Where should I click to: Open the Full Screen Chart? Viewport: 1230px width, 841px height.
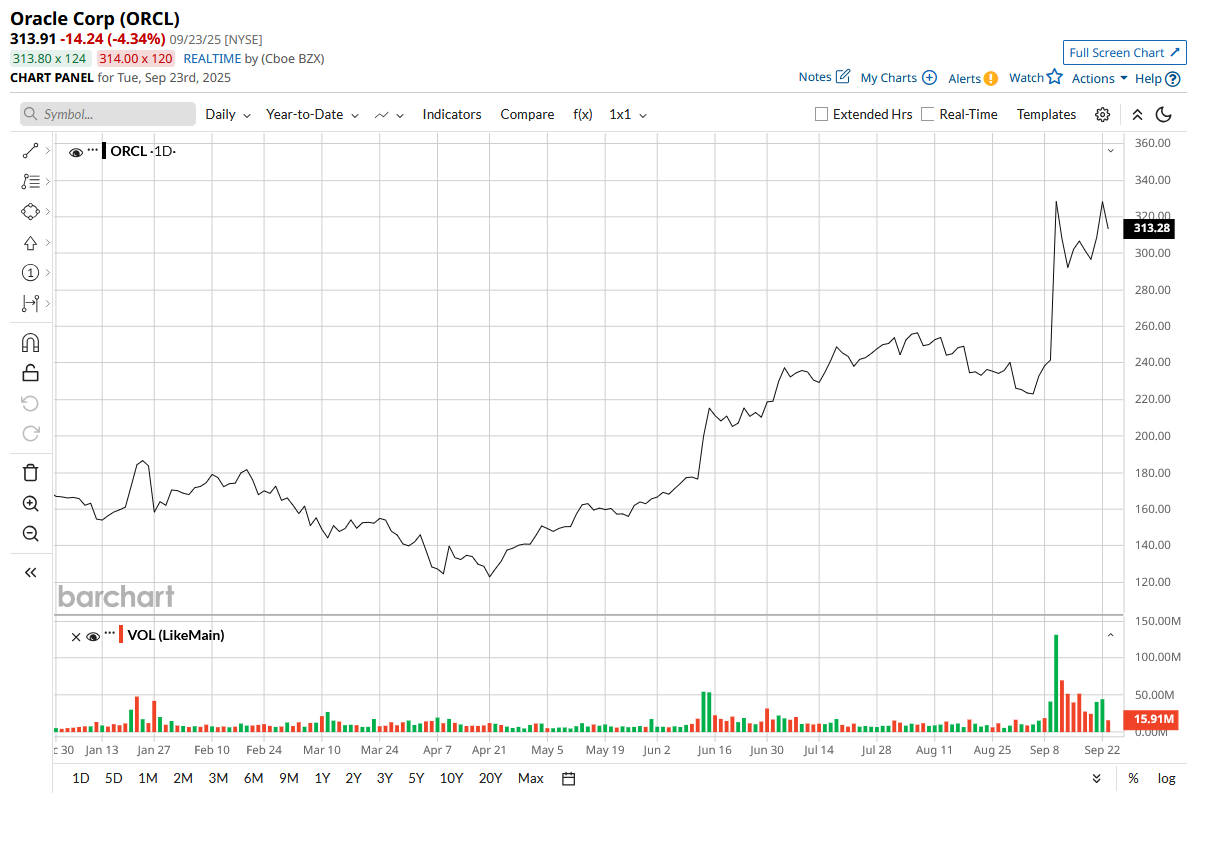click(x=1125, y=53)
